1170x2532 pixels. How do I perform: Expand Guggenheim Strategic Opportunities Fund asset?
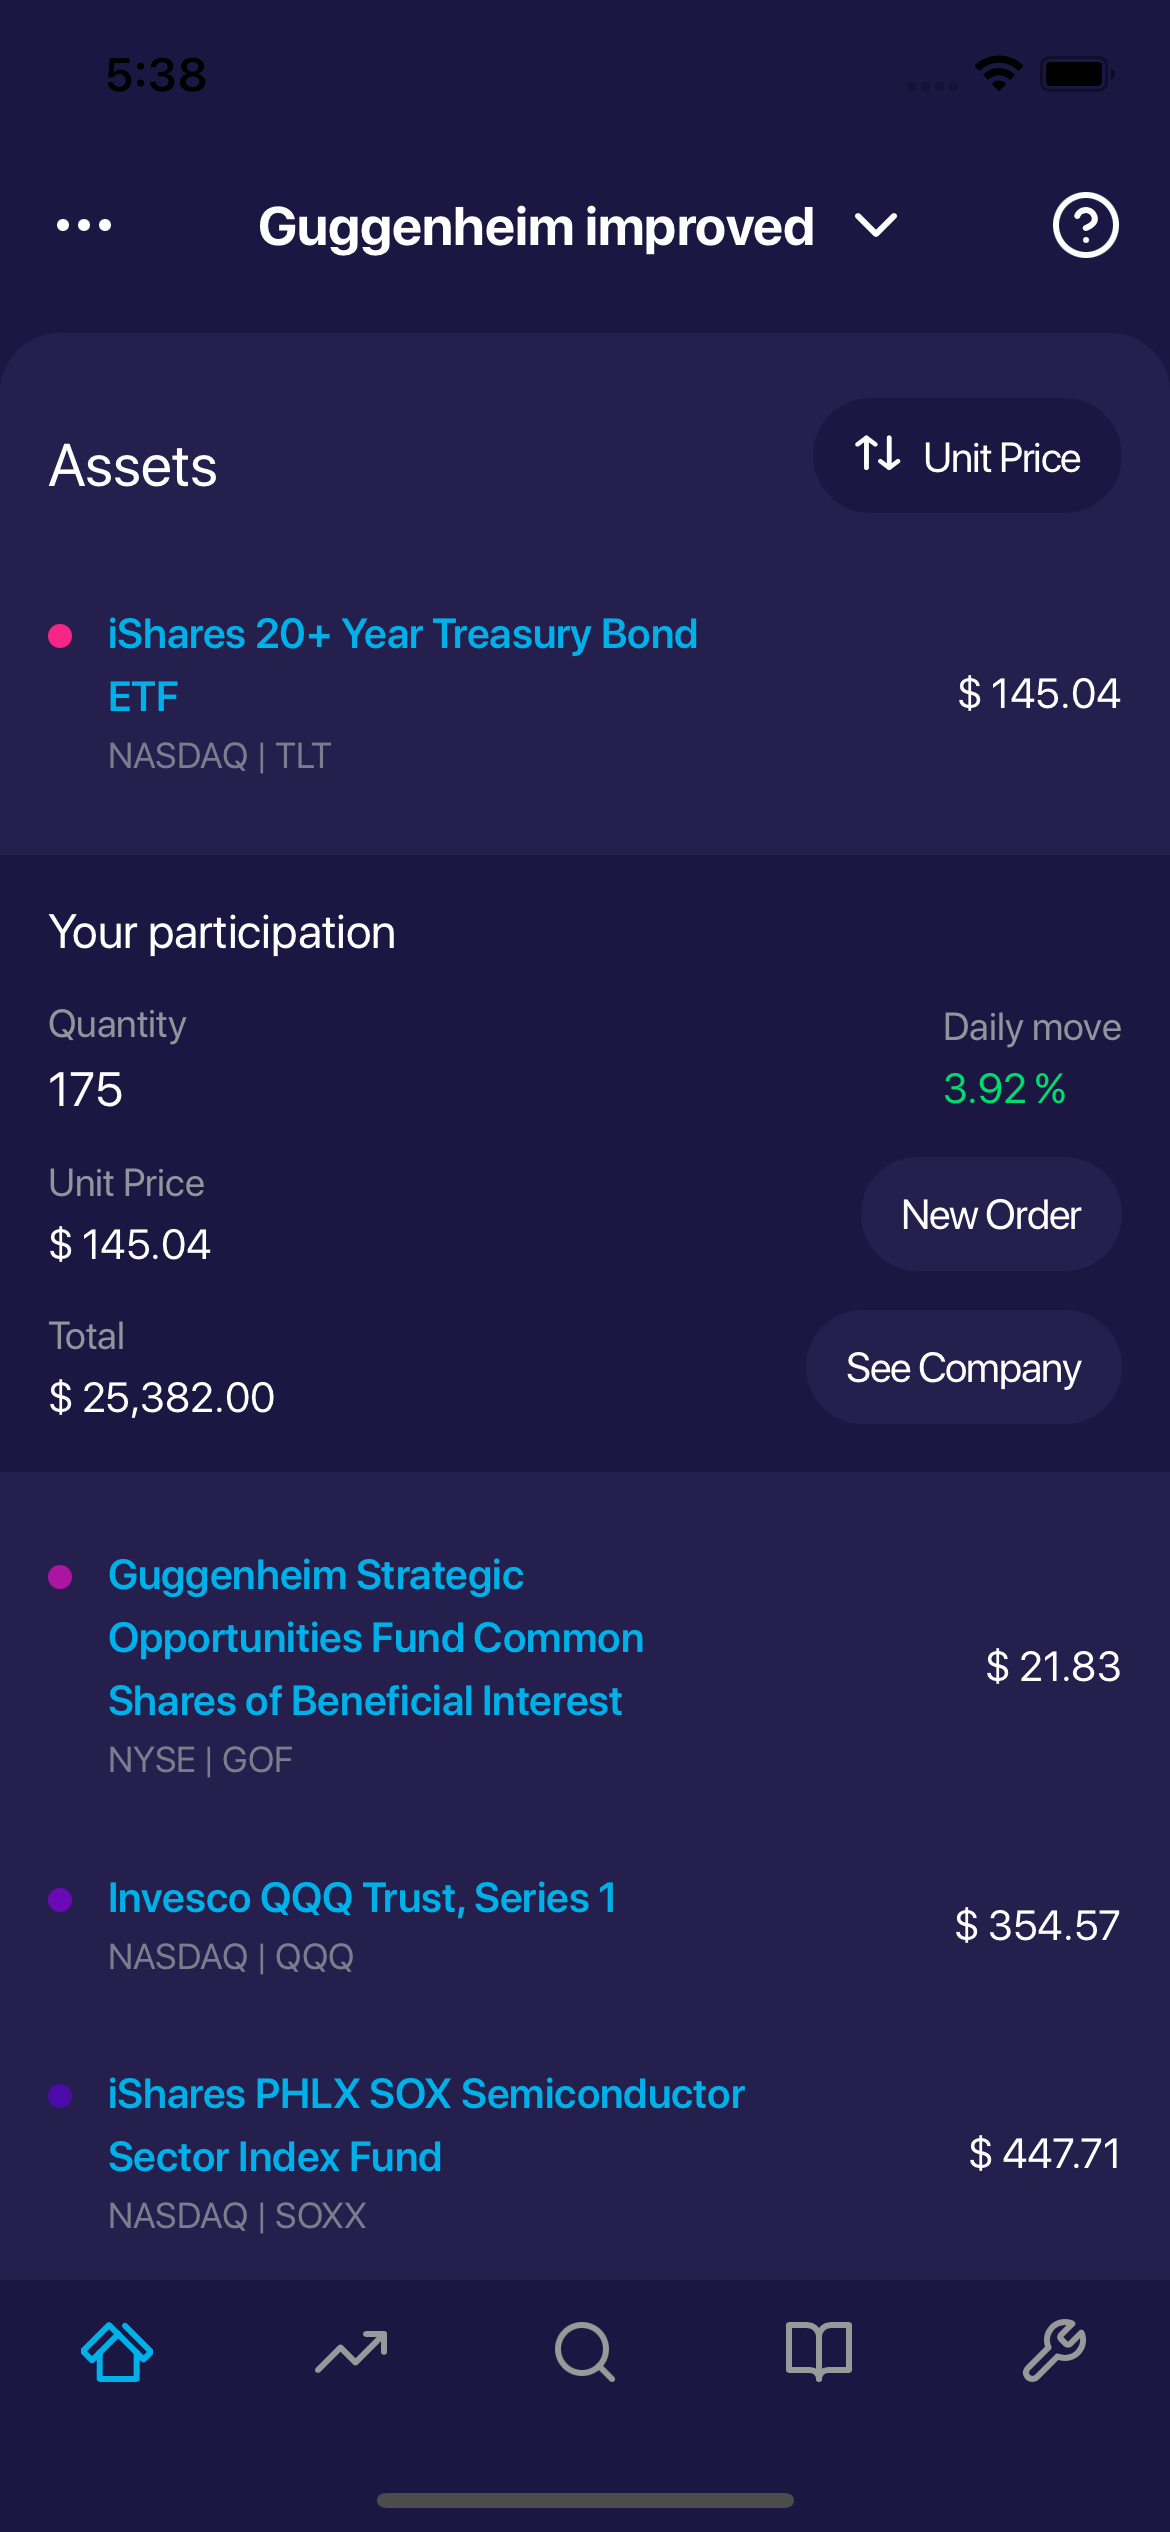point(376,1638)
